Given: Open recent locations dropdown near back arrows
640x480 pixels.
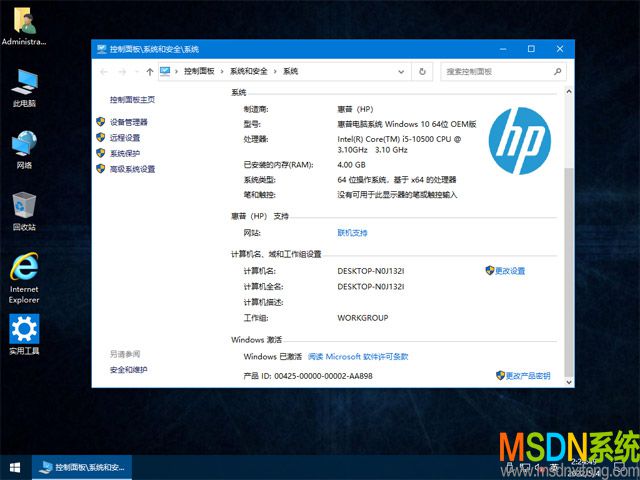Looking at the screenshot, I should [137, 72].
